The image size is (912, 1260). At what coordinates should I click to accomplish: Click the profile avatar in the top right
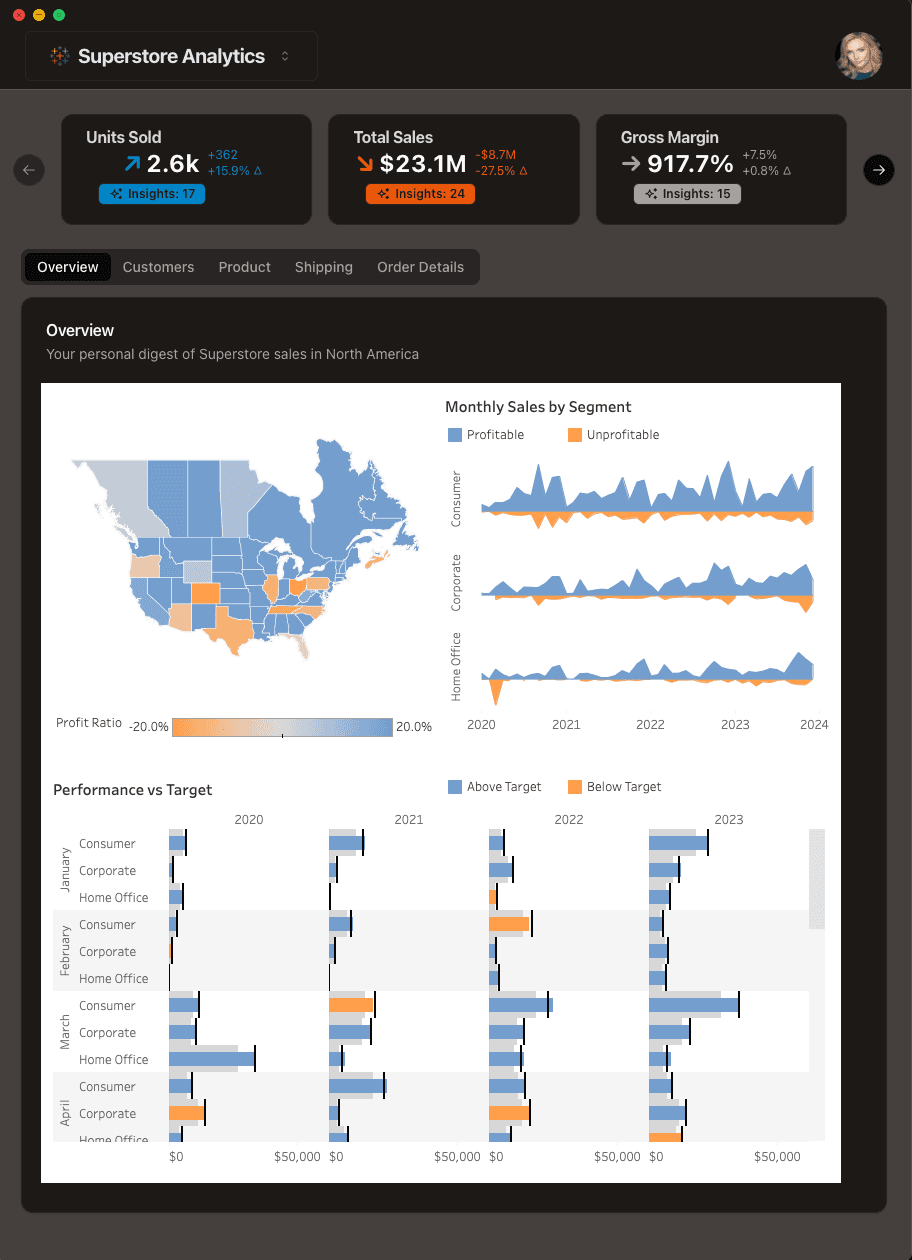(x=859, y=56)
